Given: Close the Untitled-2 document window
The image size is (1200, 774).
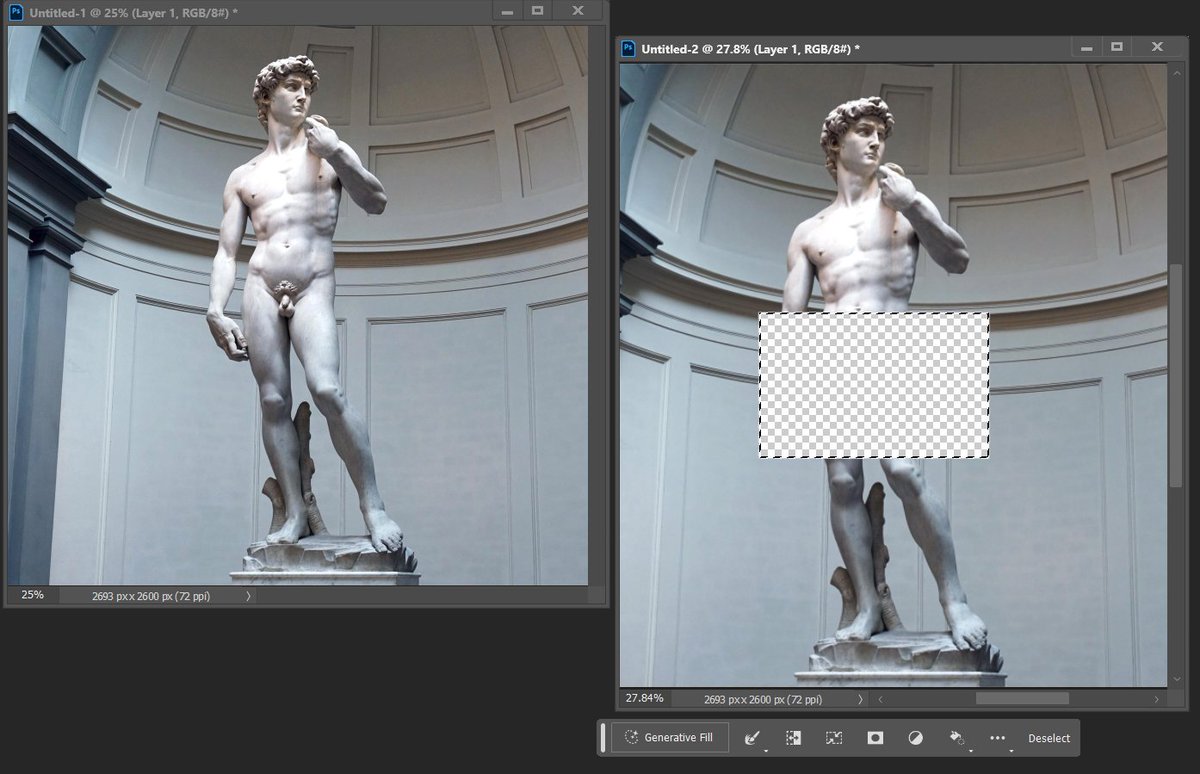Looking at the screenshot, I should (1157, 47).
